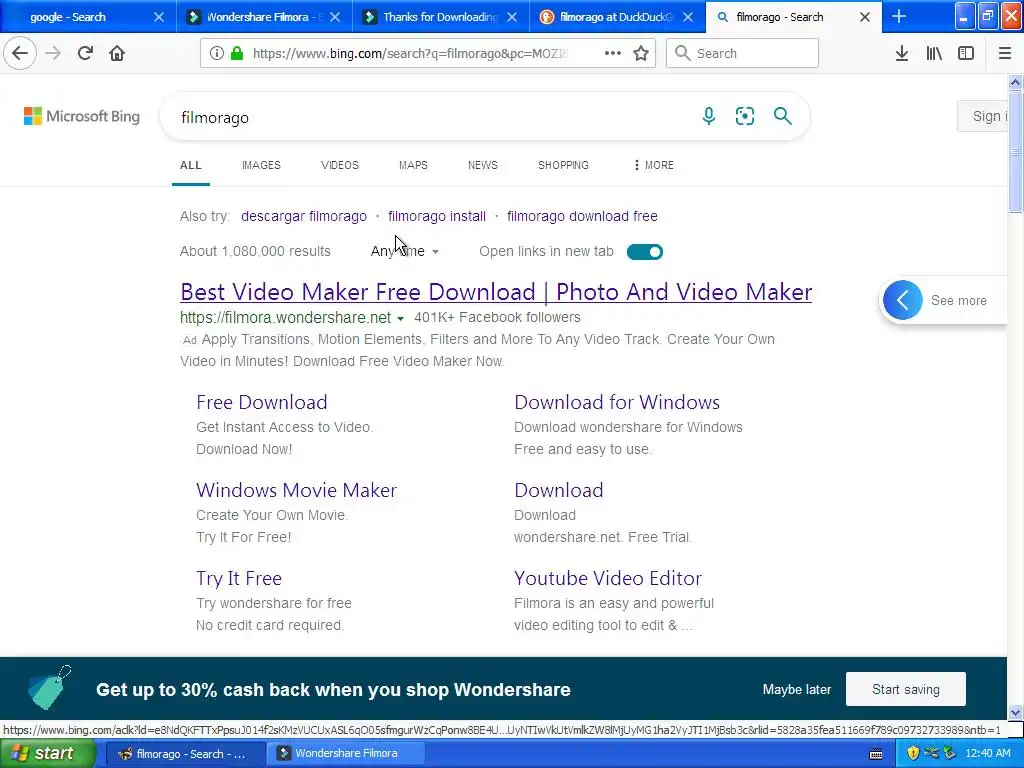Open the Best Video Maker Free Download result
Screen dimensions: 1024x768
[x=496, y=291]
